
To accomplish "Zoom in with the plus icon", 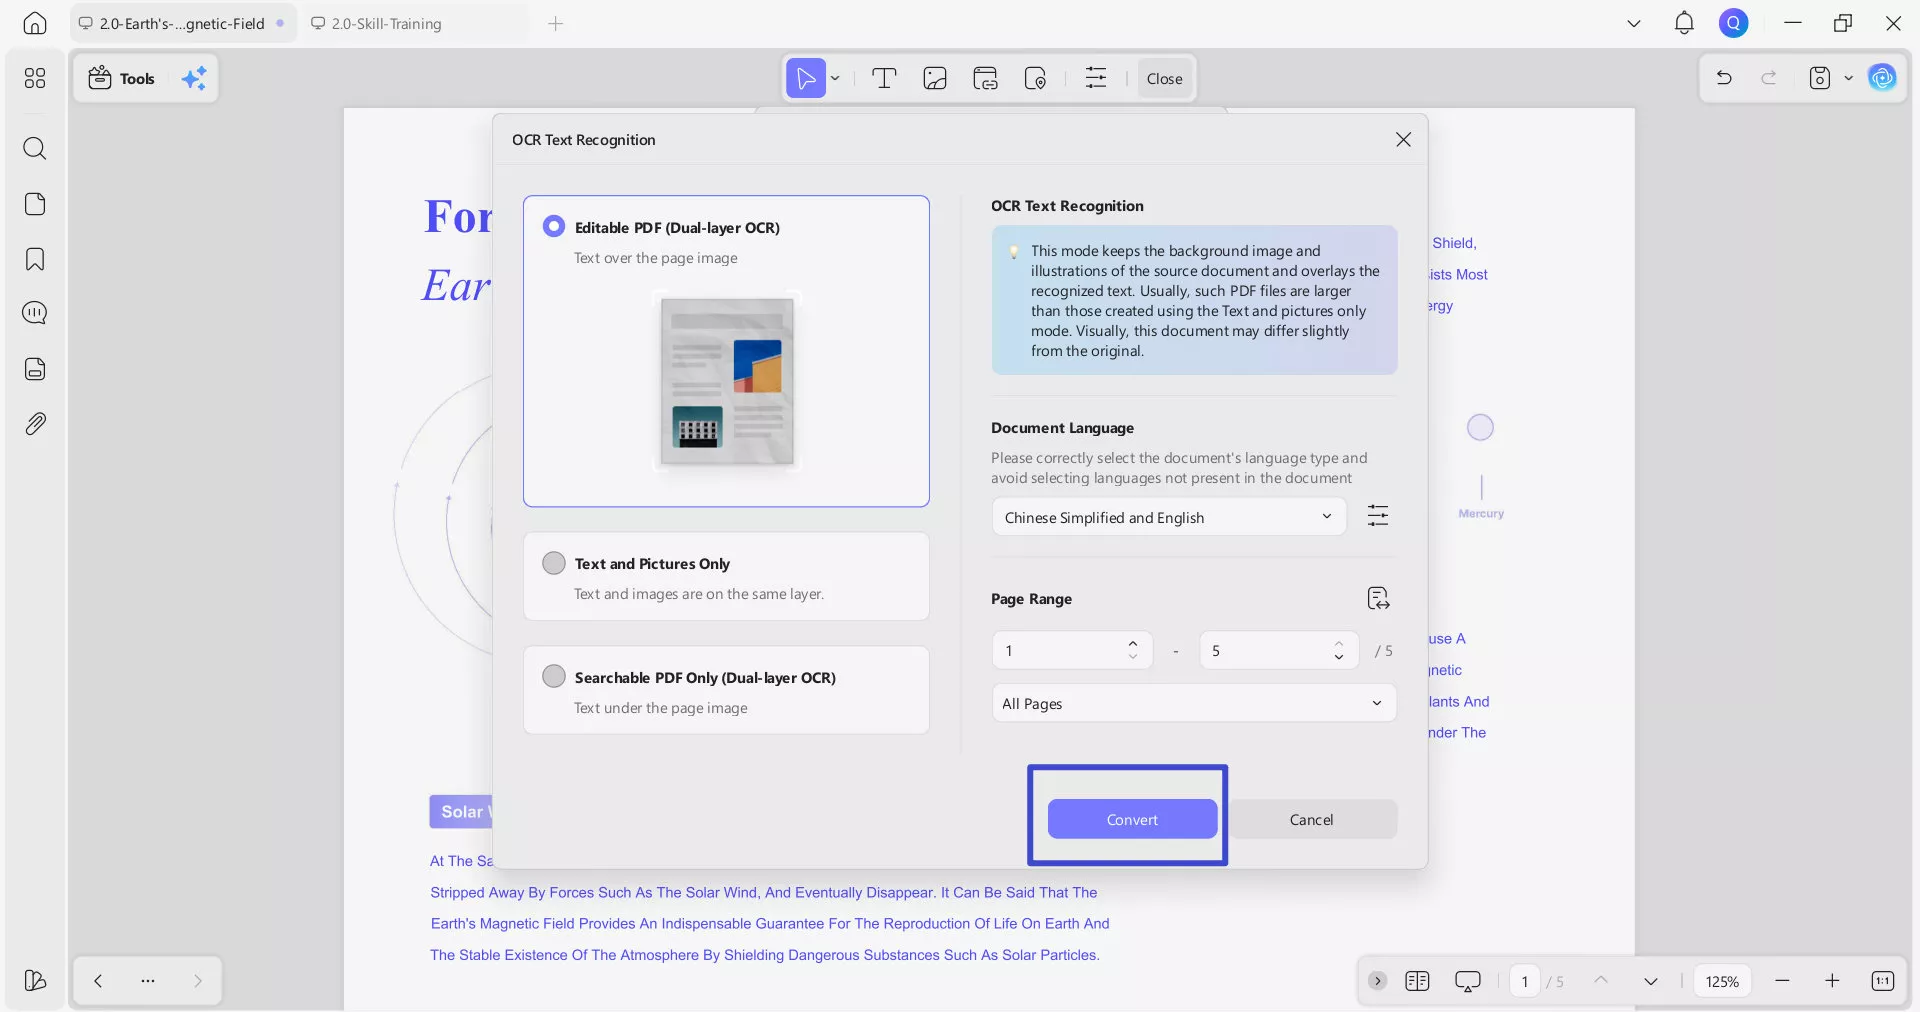I will [1832, 981].
